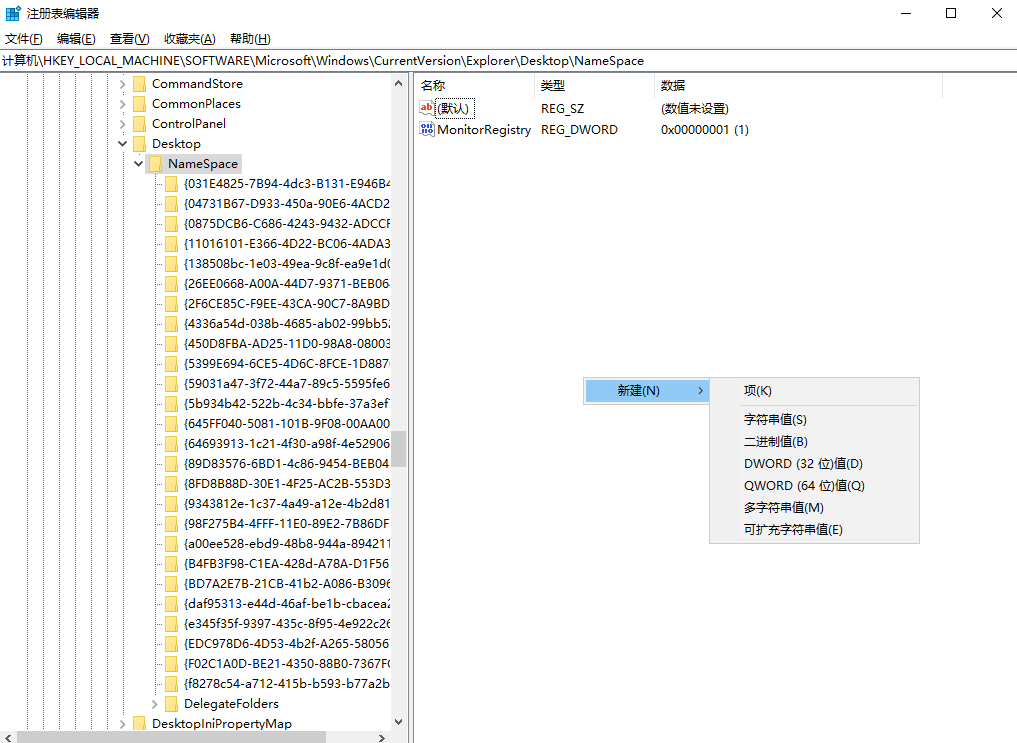Choose 字符串值(S) in the context submenu
The image size is (1017, 743).
[775, 420]
